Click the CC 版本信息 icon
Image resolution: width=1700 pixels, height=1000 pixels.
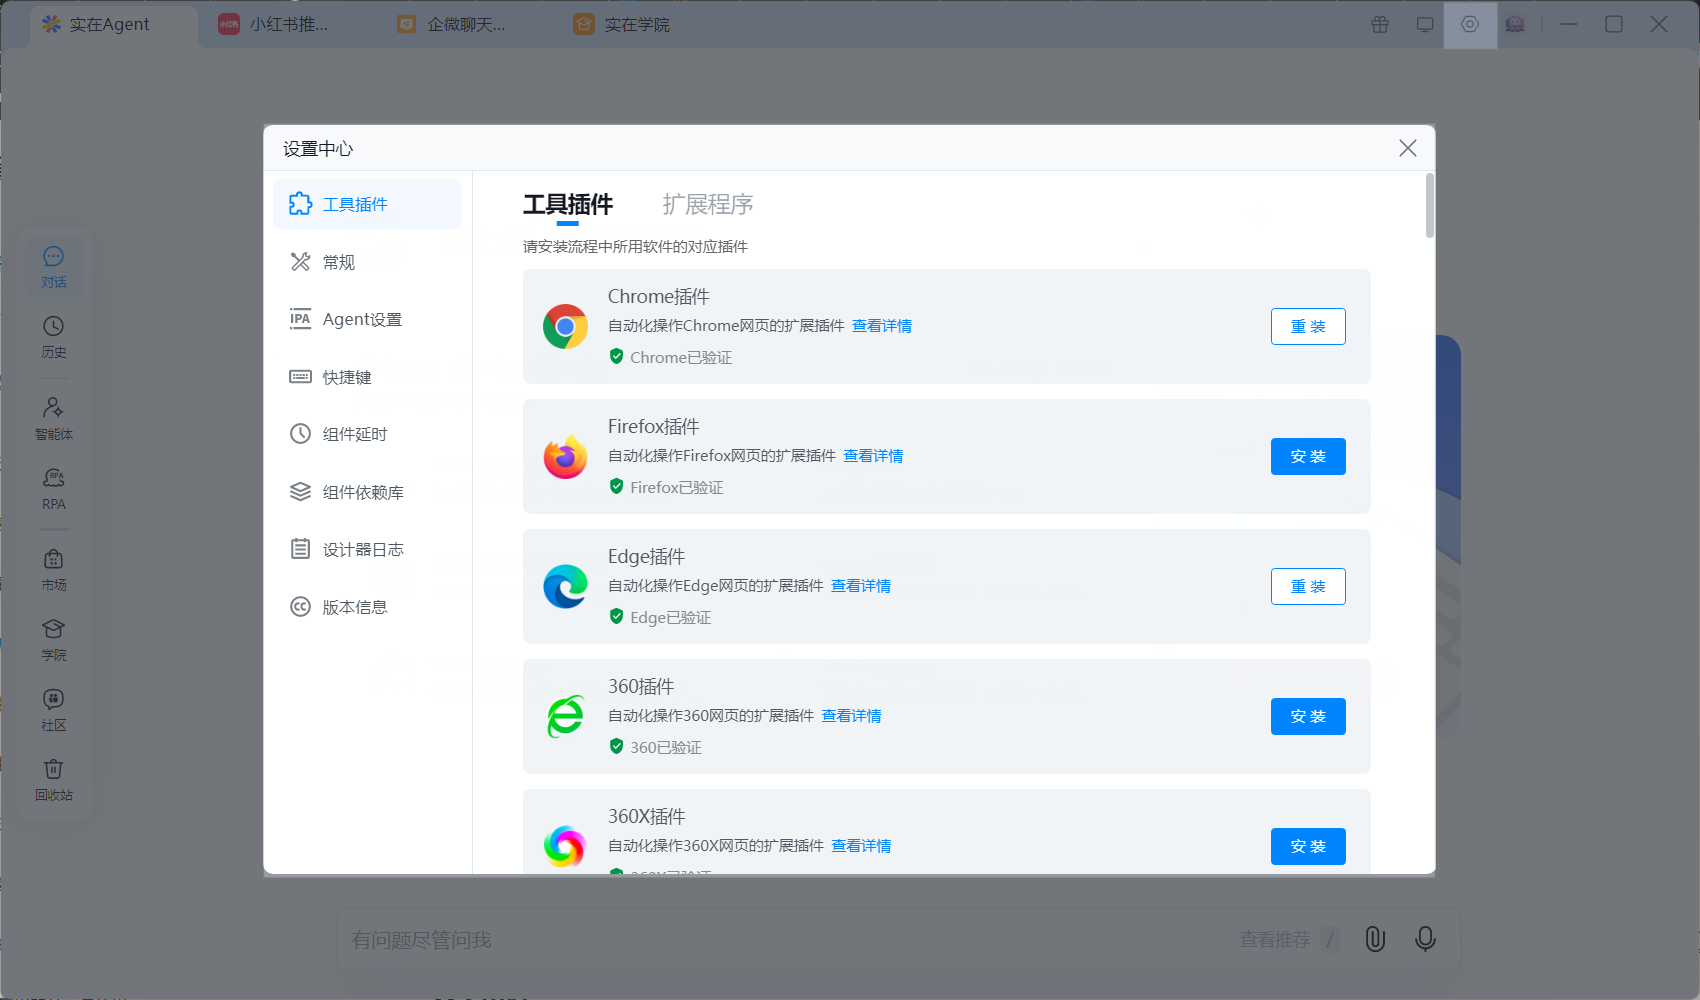[300, 607]
